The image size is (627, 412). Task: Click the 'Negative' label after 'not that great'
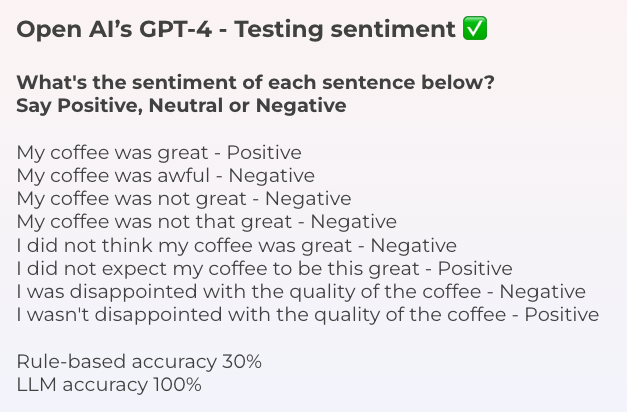point(353,222)
